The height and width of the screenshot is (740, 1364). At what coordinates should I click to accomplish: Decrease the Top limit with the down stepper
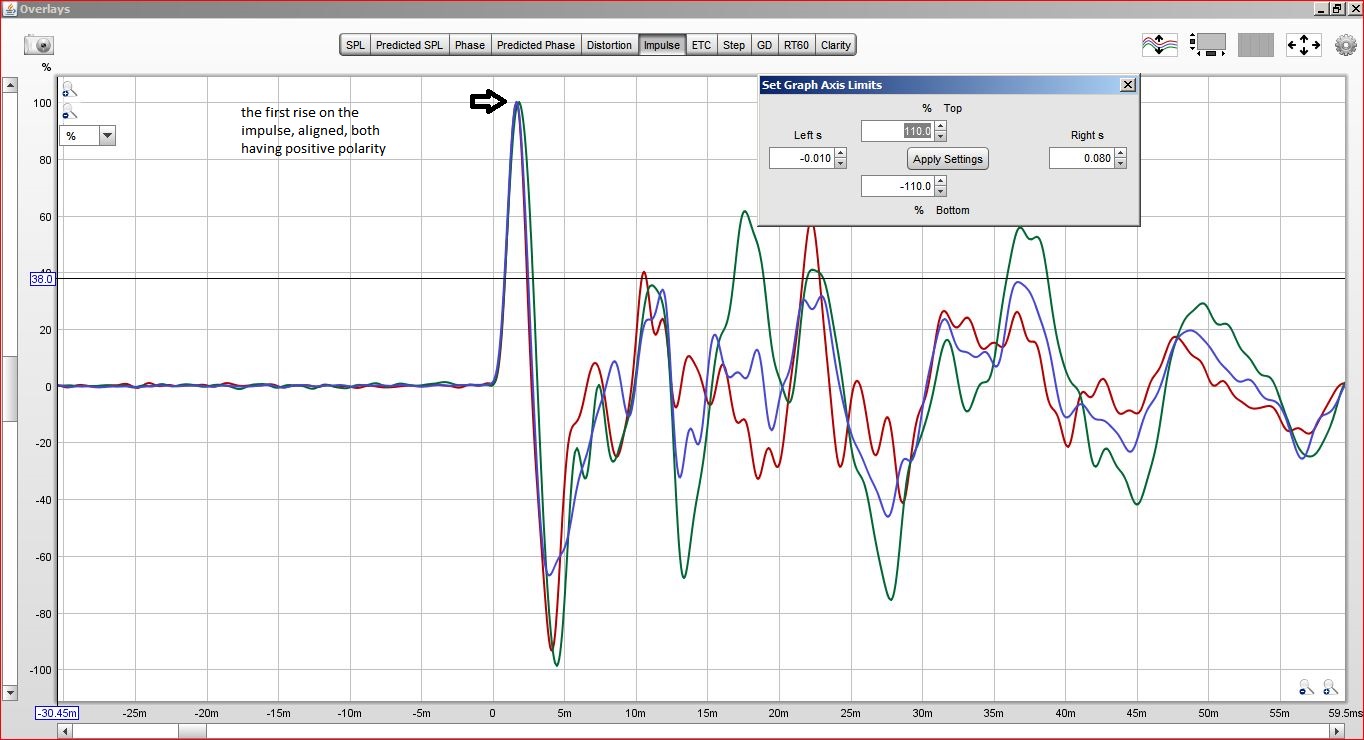(940, 136)
